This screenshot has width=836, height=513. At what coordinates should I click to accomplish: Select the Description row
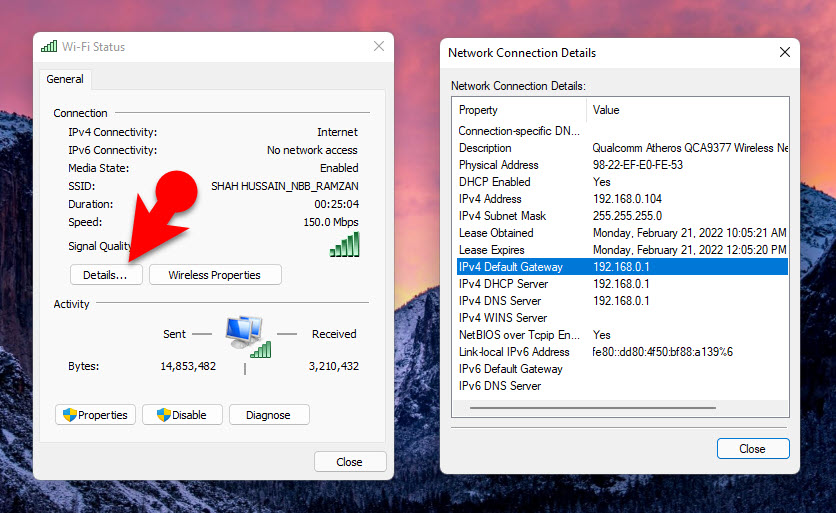coord(622,148)
